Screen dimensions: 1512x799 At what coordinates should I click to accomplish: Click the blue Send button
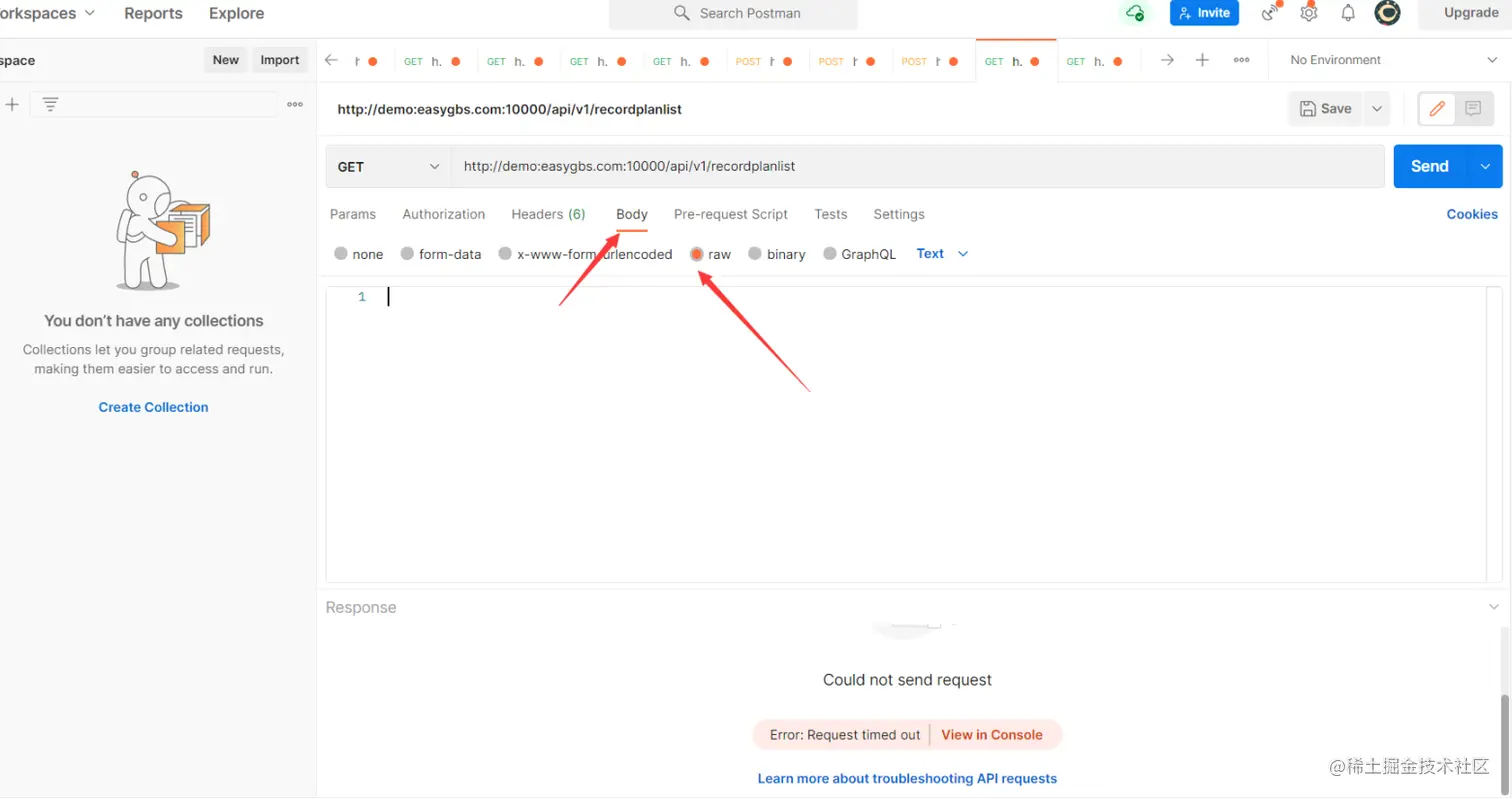click(x=1430, y=167)
